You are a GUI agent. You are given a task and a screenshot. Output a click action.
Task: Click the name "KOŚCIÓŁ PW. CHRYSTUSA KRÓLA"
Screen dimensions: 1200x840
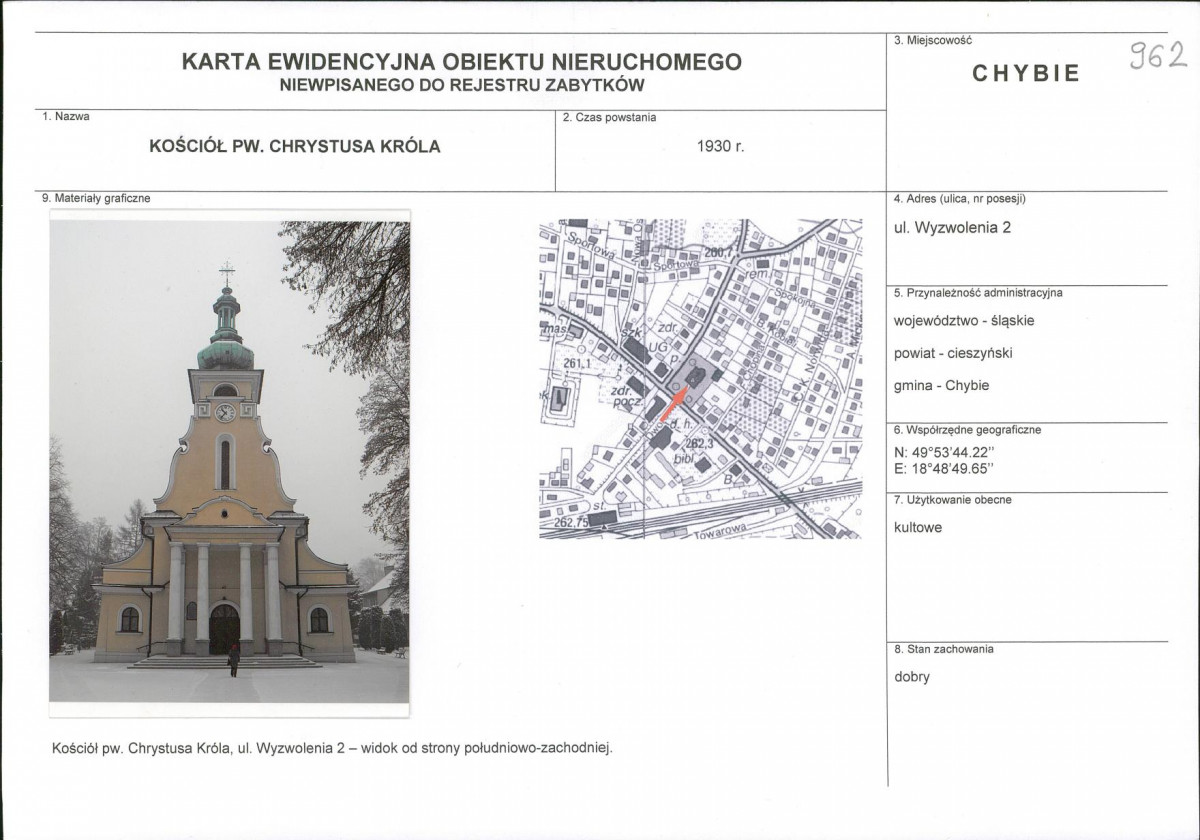click(x=295, y=146)
